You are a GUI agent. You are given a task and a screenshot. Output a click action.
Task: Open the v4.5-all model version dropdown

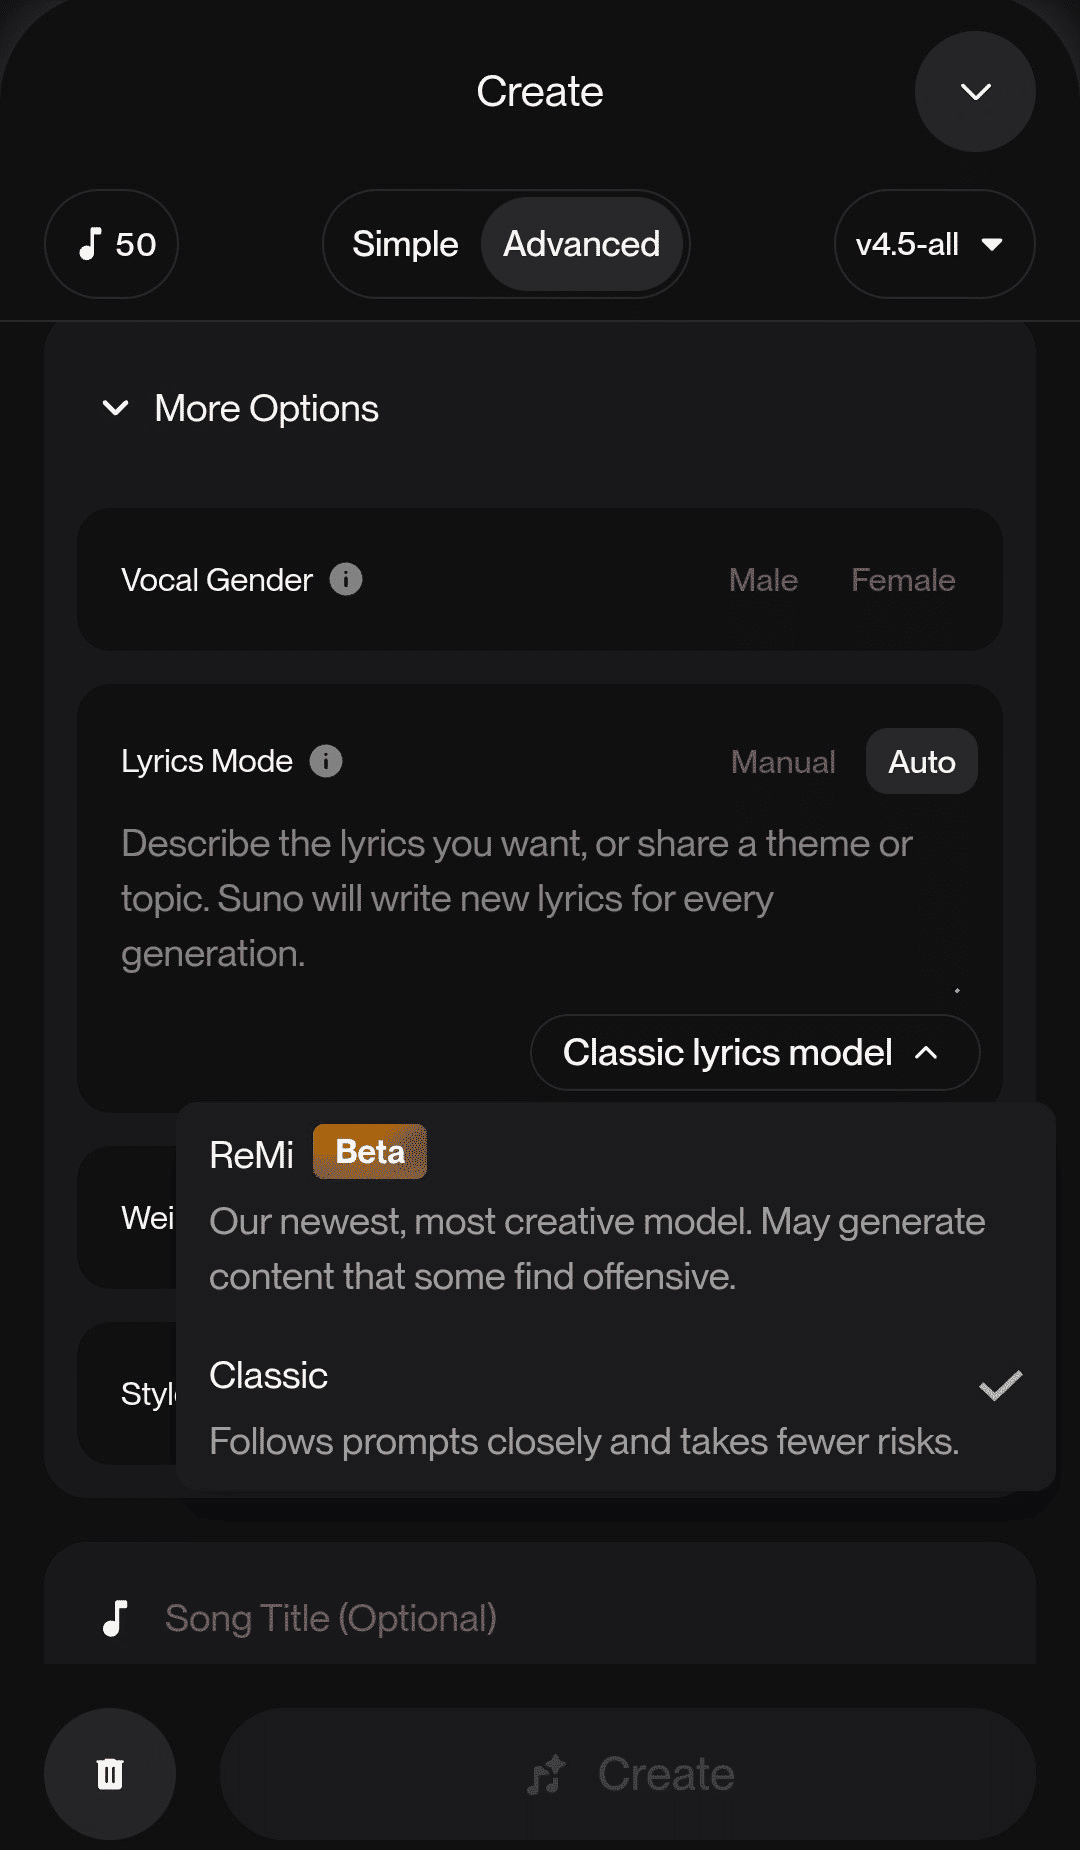tap(934, 244)
